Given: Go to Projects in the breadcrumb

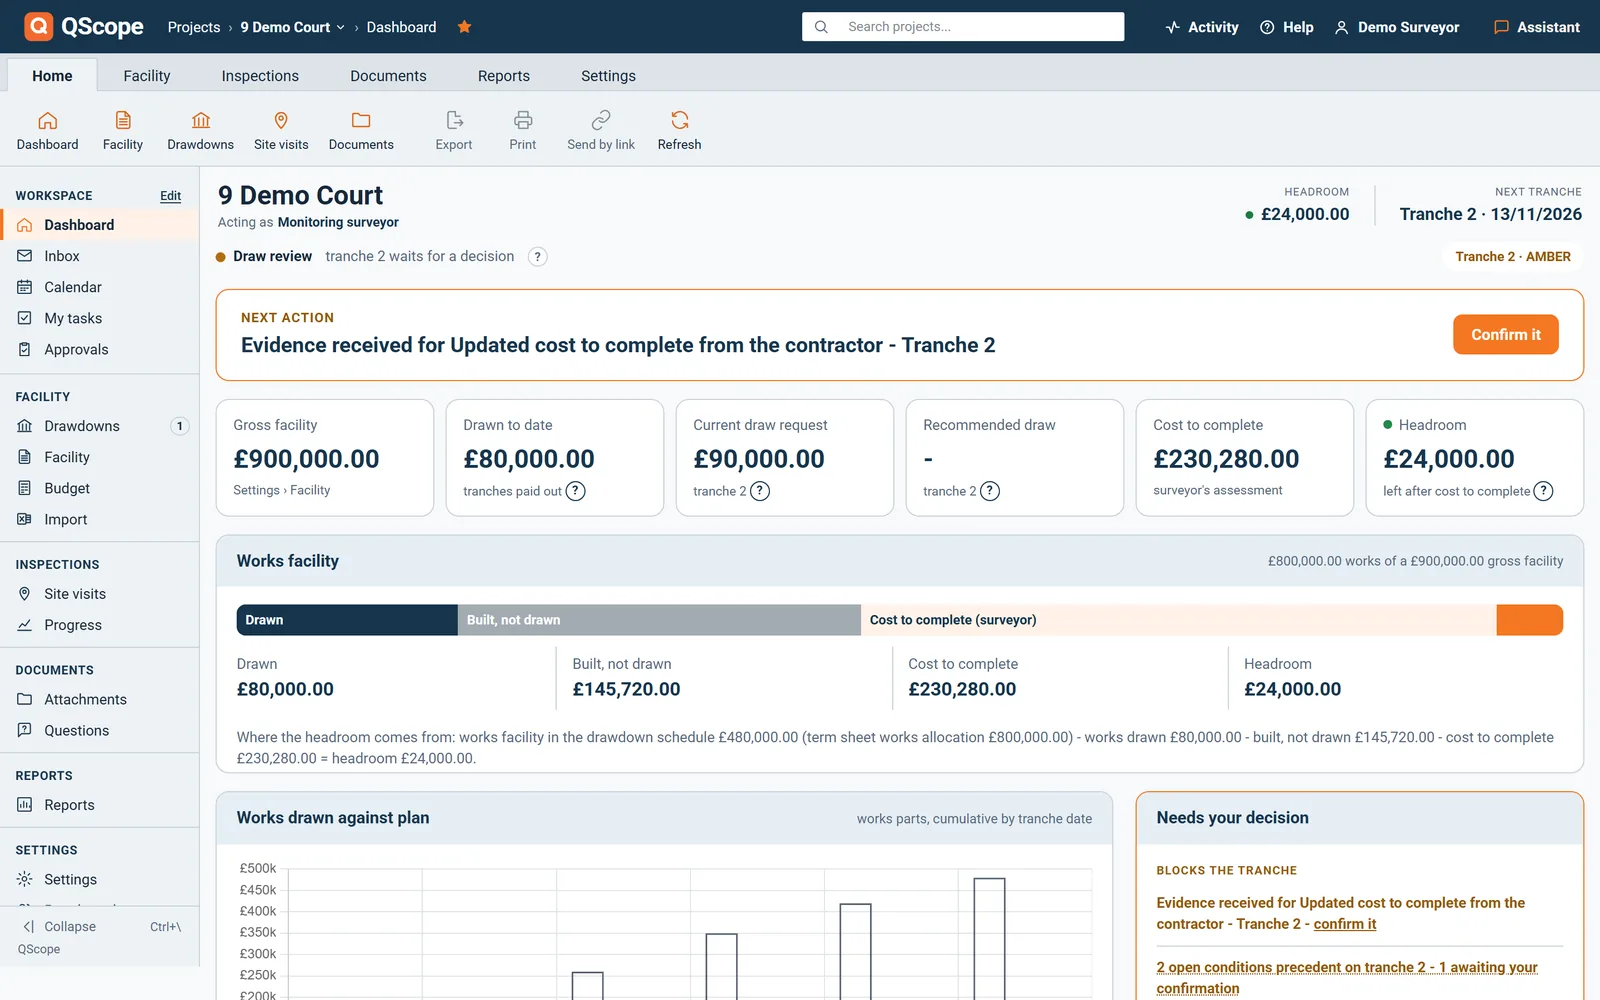Looking at the screenshot, I should 194,27.
